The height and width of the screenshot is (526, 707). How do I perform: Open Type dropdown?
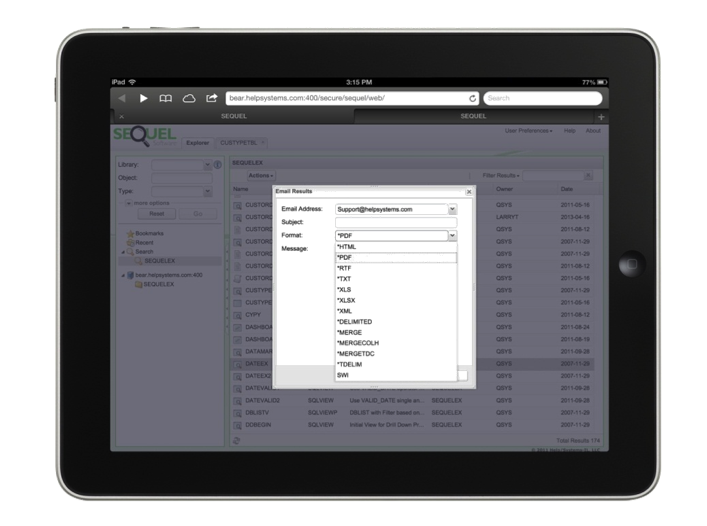[207, 192]
